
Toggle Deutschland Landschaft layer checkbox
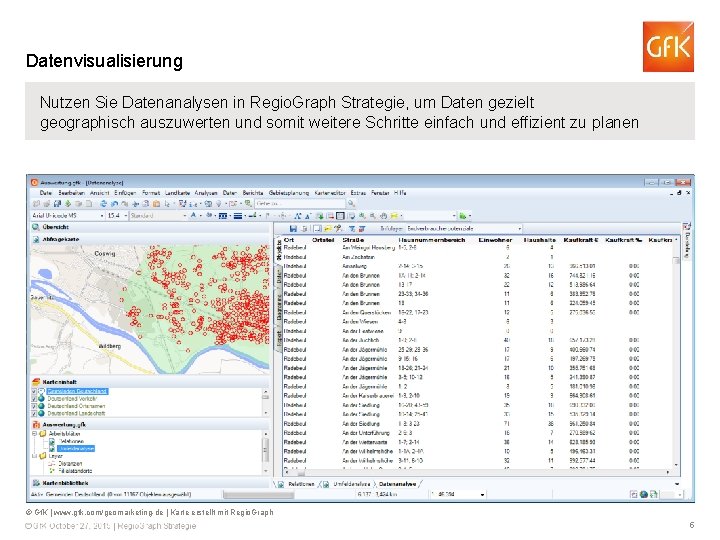34,413
